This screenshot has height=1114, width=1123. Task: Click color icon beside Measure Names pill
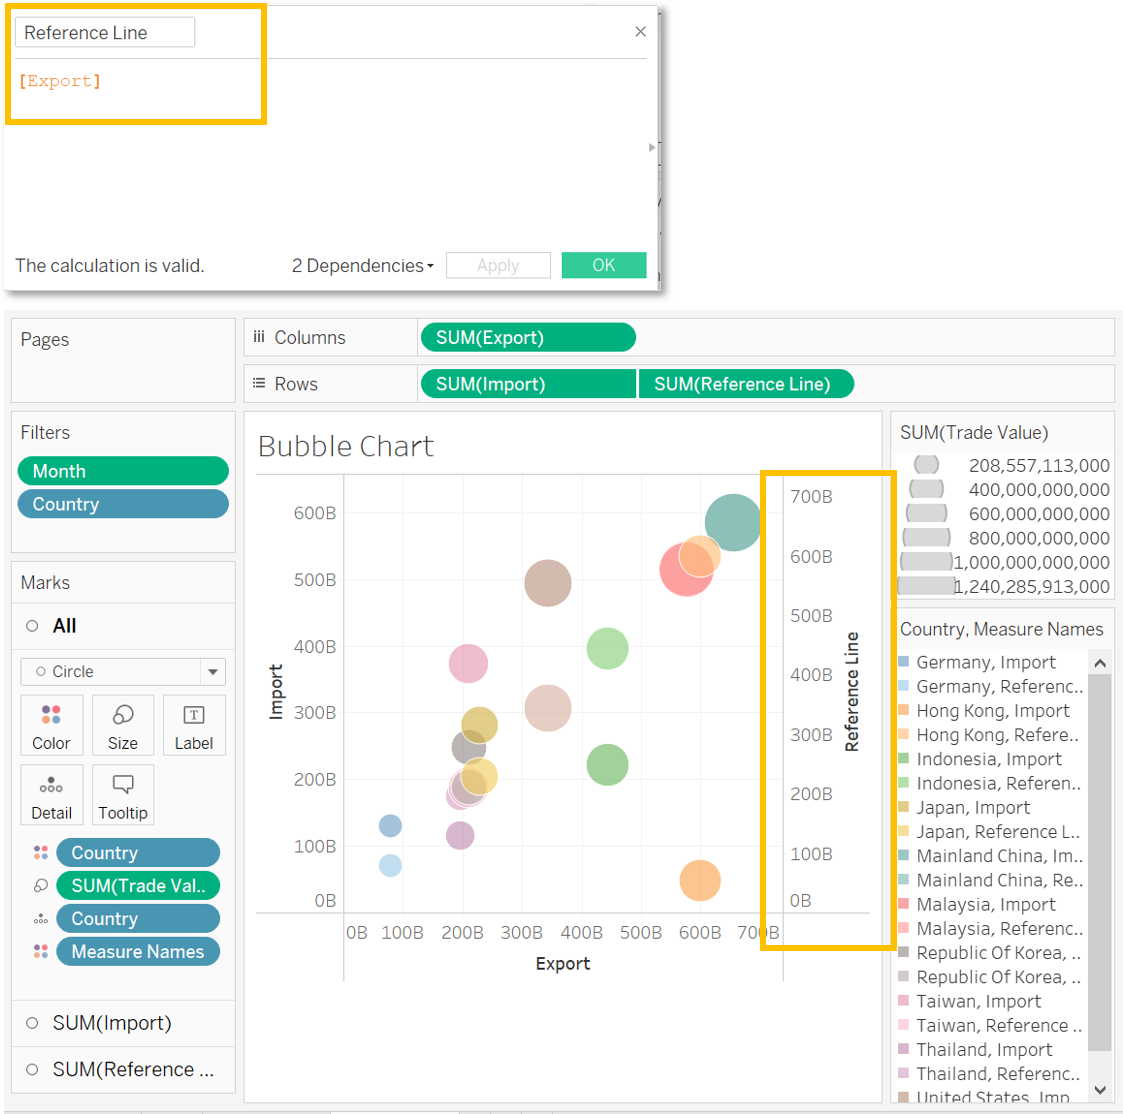pos(41,952)
